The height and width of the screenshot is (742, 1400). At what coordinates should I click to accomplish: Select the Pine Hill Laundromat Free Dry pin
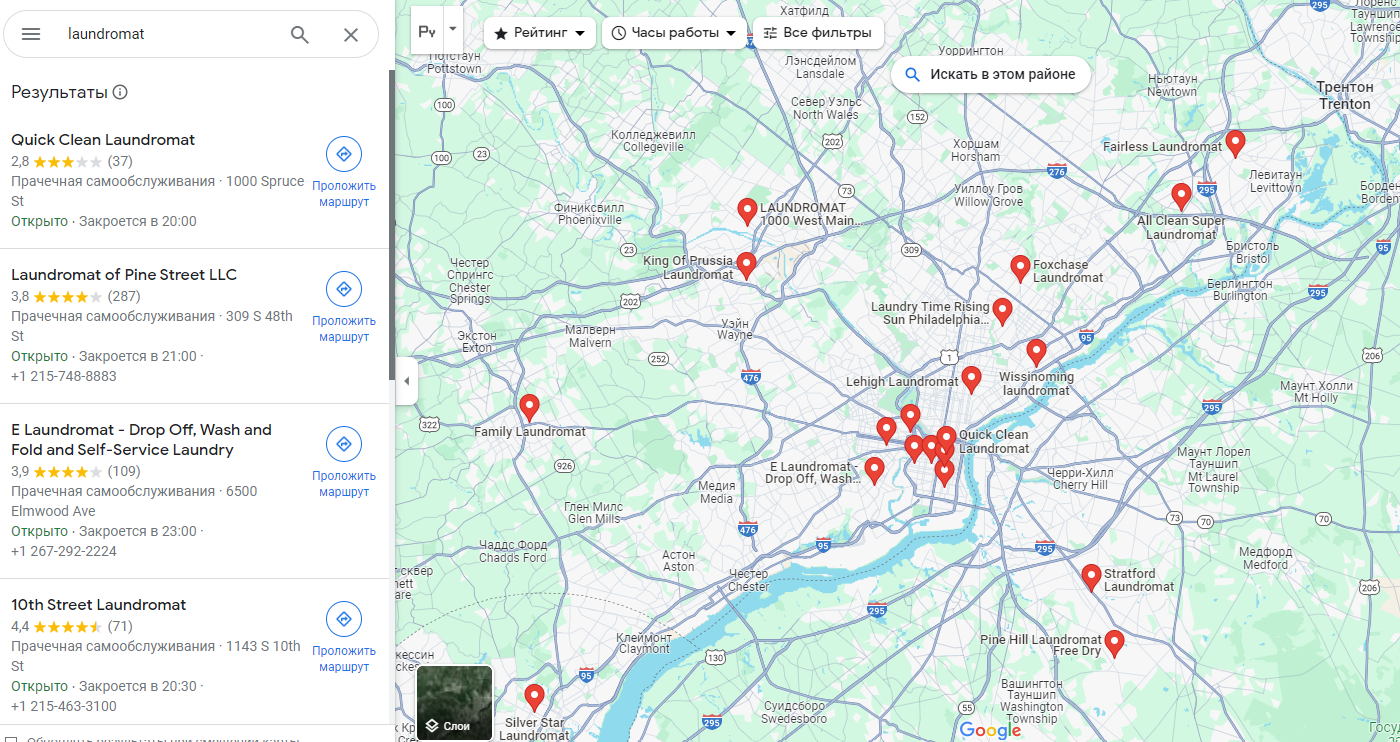(1114, 643)
